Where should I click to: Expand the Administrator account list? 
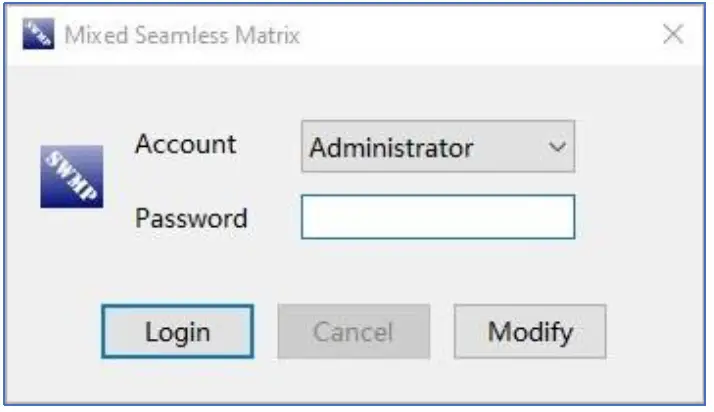click(x=557, y=148)
